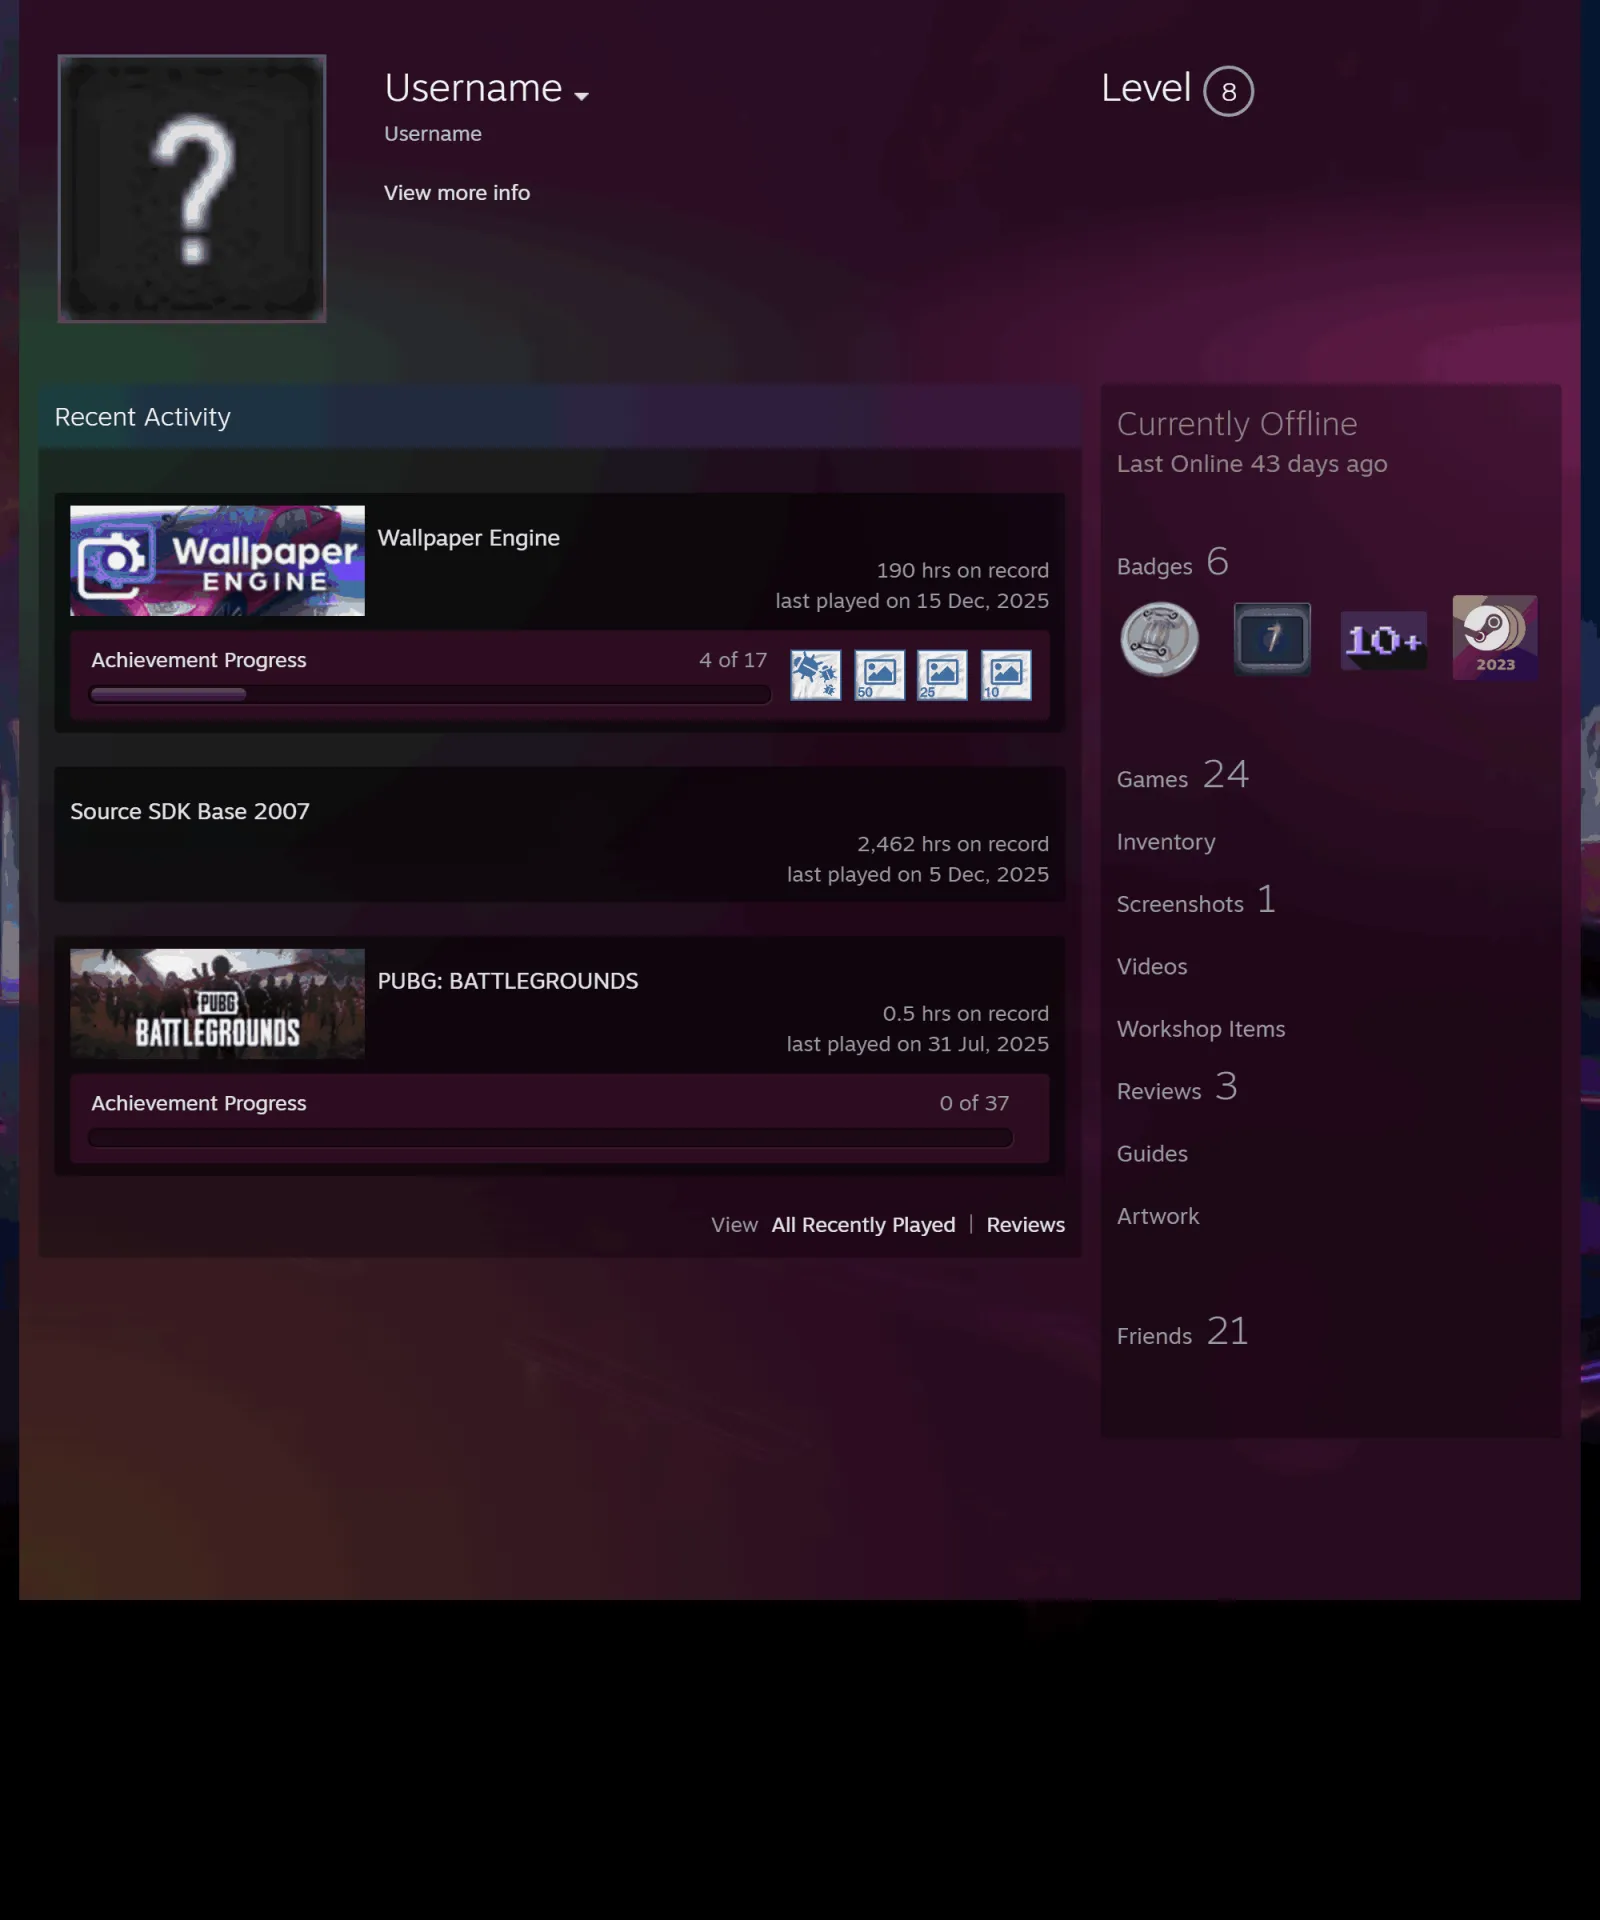Open the Screenshots 1 link
The width and height of the screenshot is (1600, 1920).
tap(1196, 900)
